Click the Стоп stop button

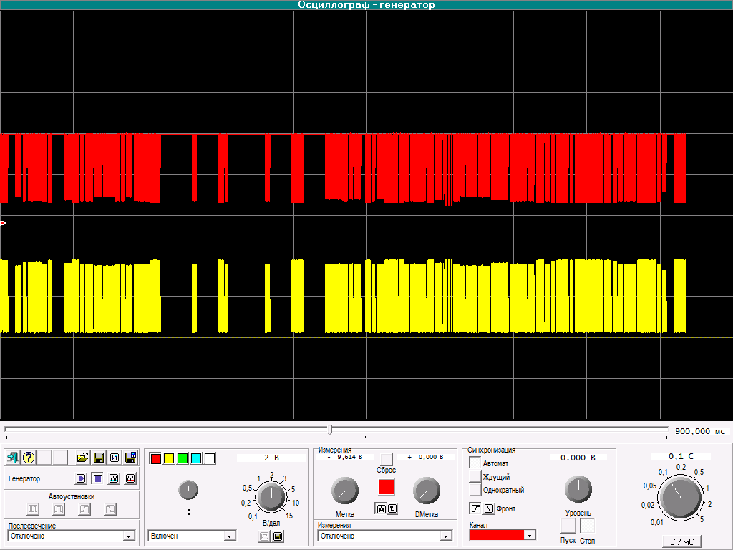tap(588, 526)
